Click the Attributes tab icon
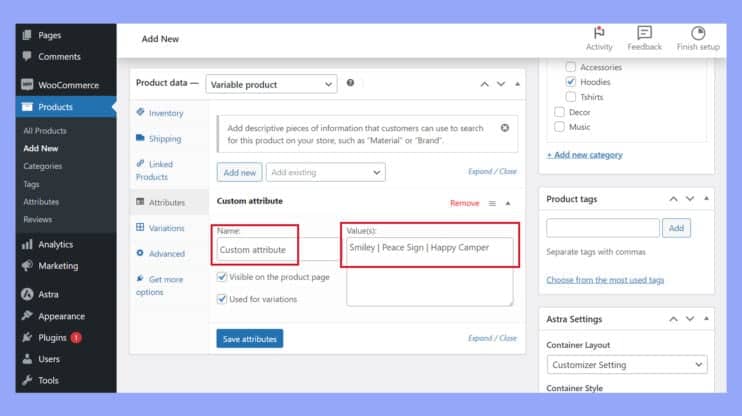The width and height of the screenshot is (742, 416). [140, 202]
